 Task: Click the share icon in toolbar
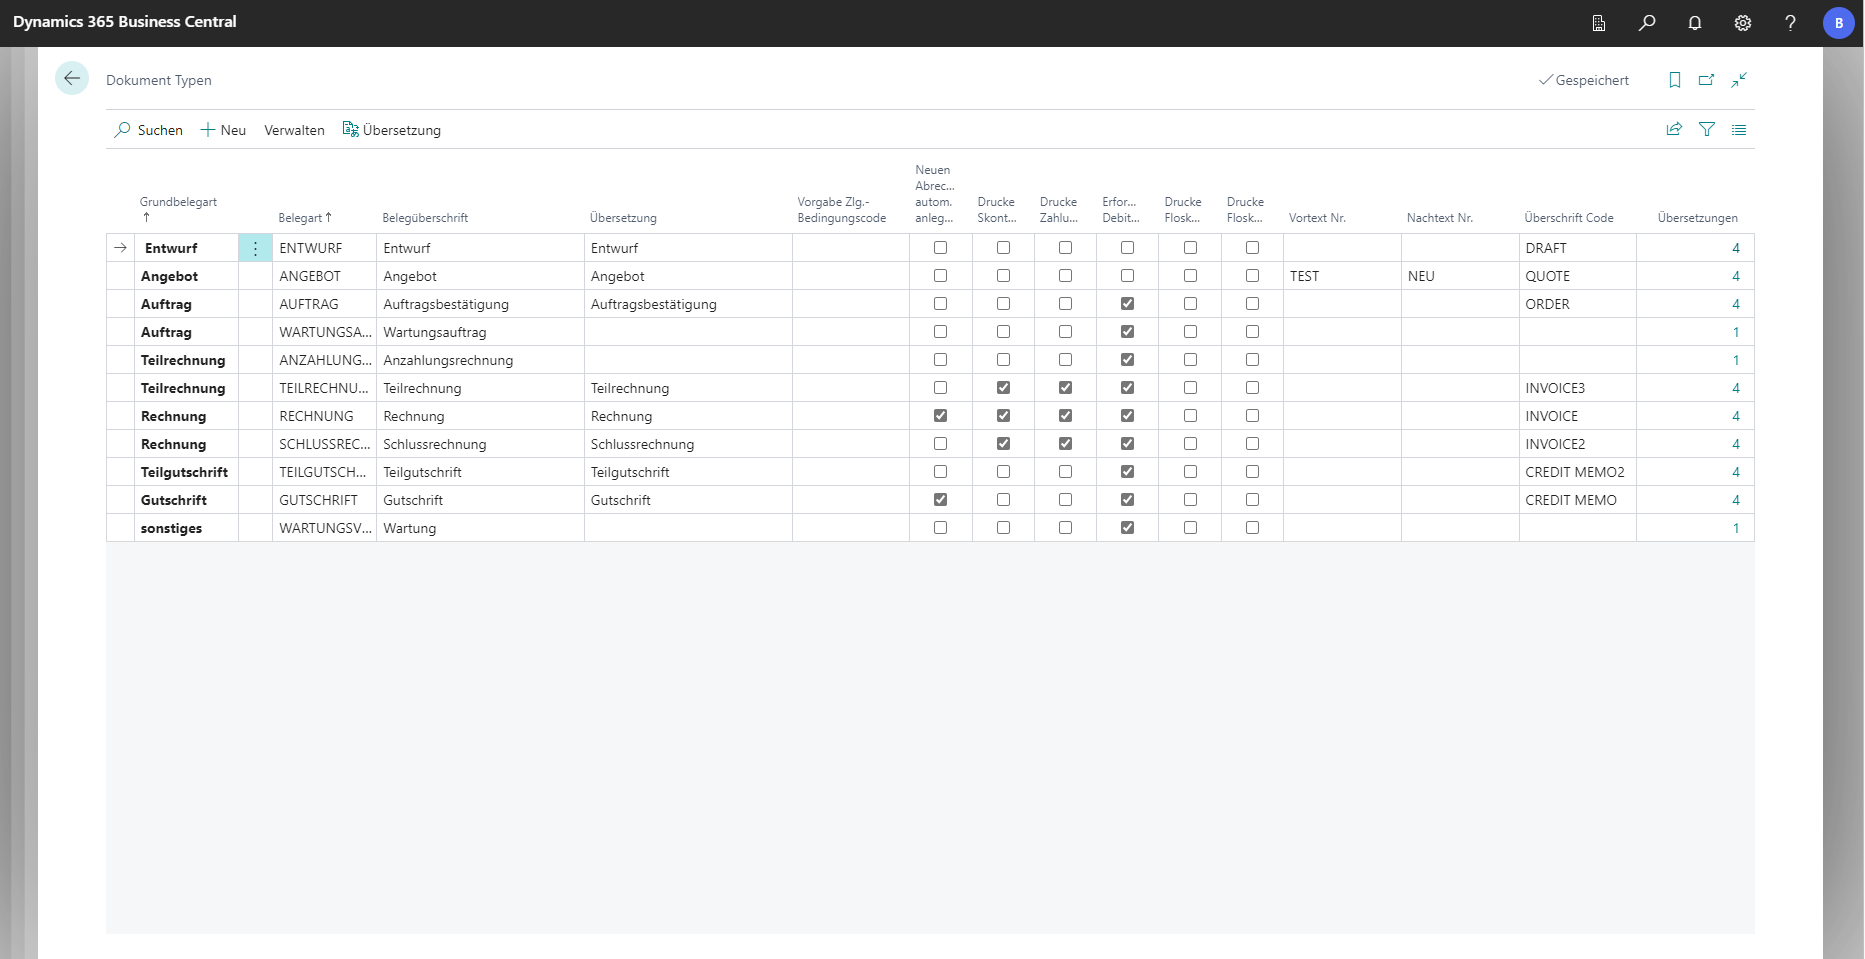point(1674,129)
